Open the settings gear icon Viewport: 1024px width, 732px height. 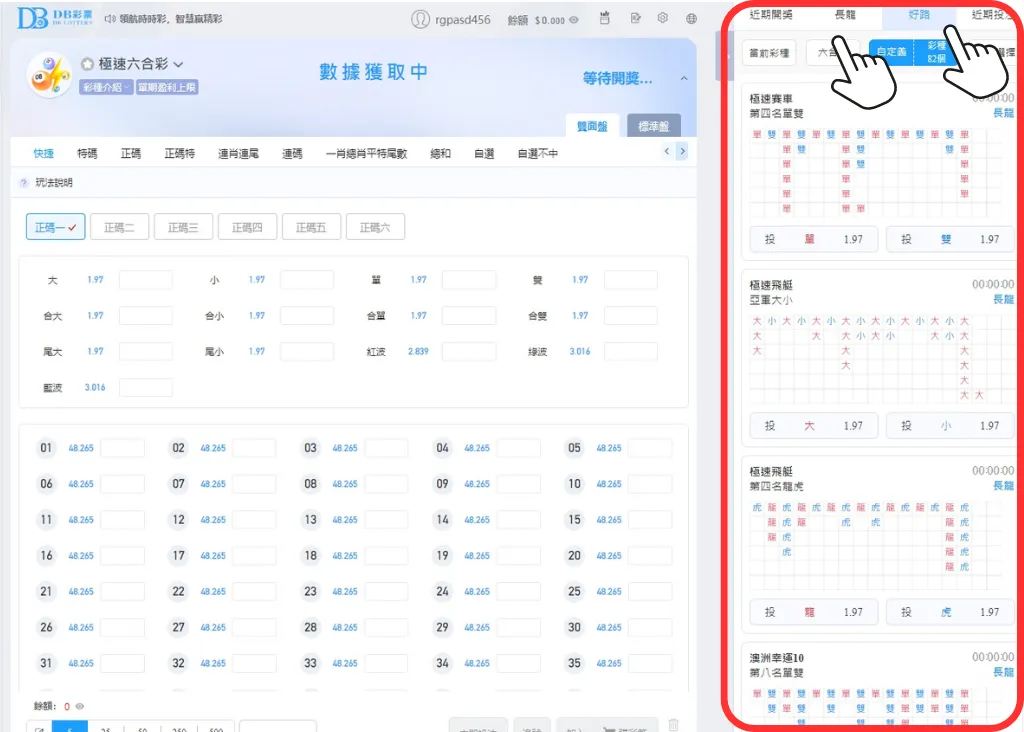point(662,17)
